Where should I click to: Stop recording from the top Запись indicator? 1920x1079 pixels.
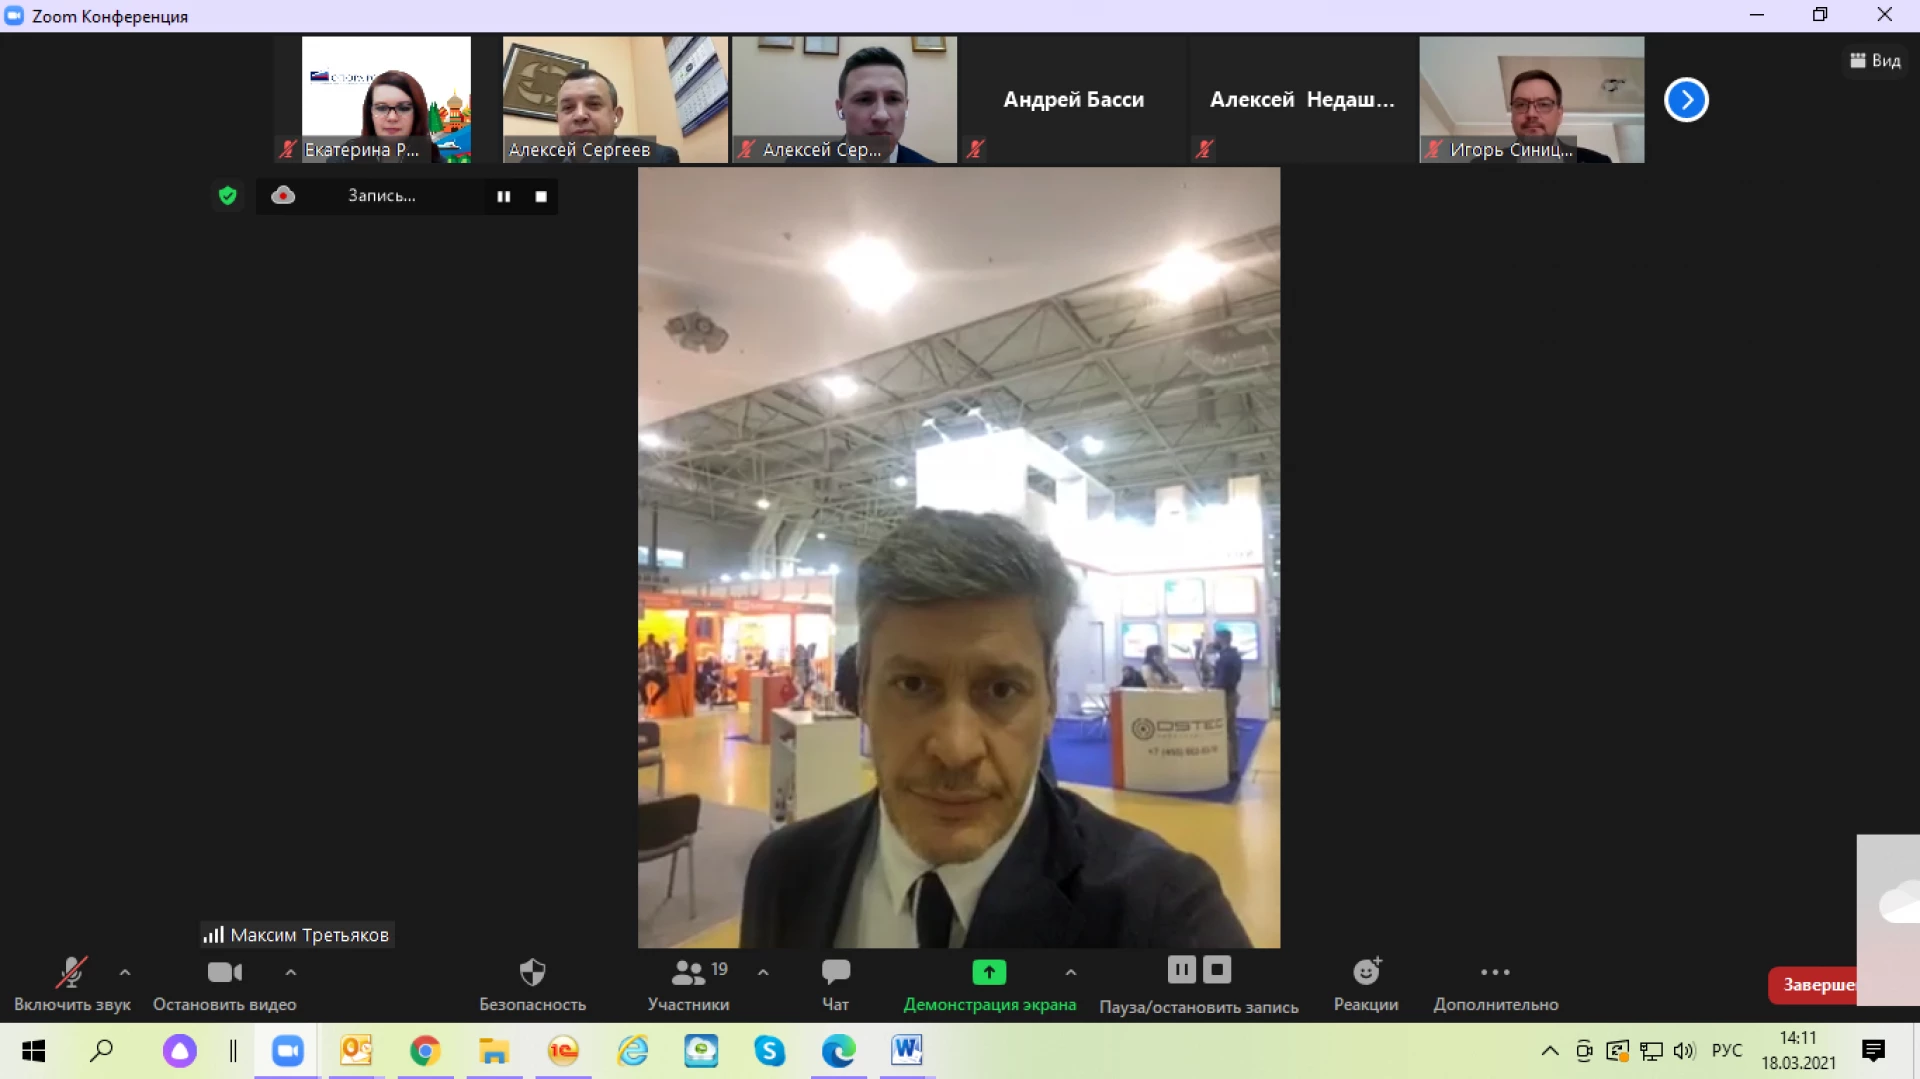tap(541, 196)
